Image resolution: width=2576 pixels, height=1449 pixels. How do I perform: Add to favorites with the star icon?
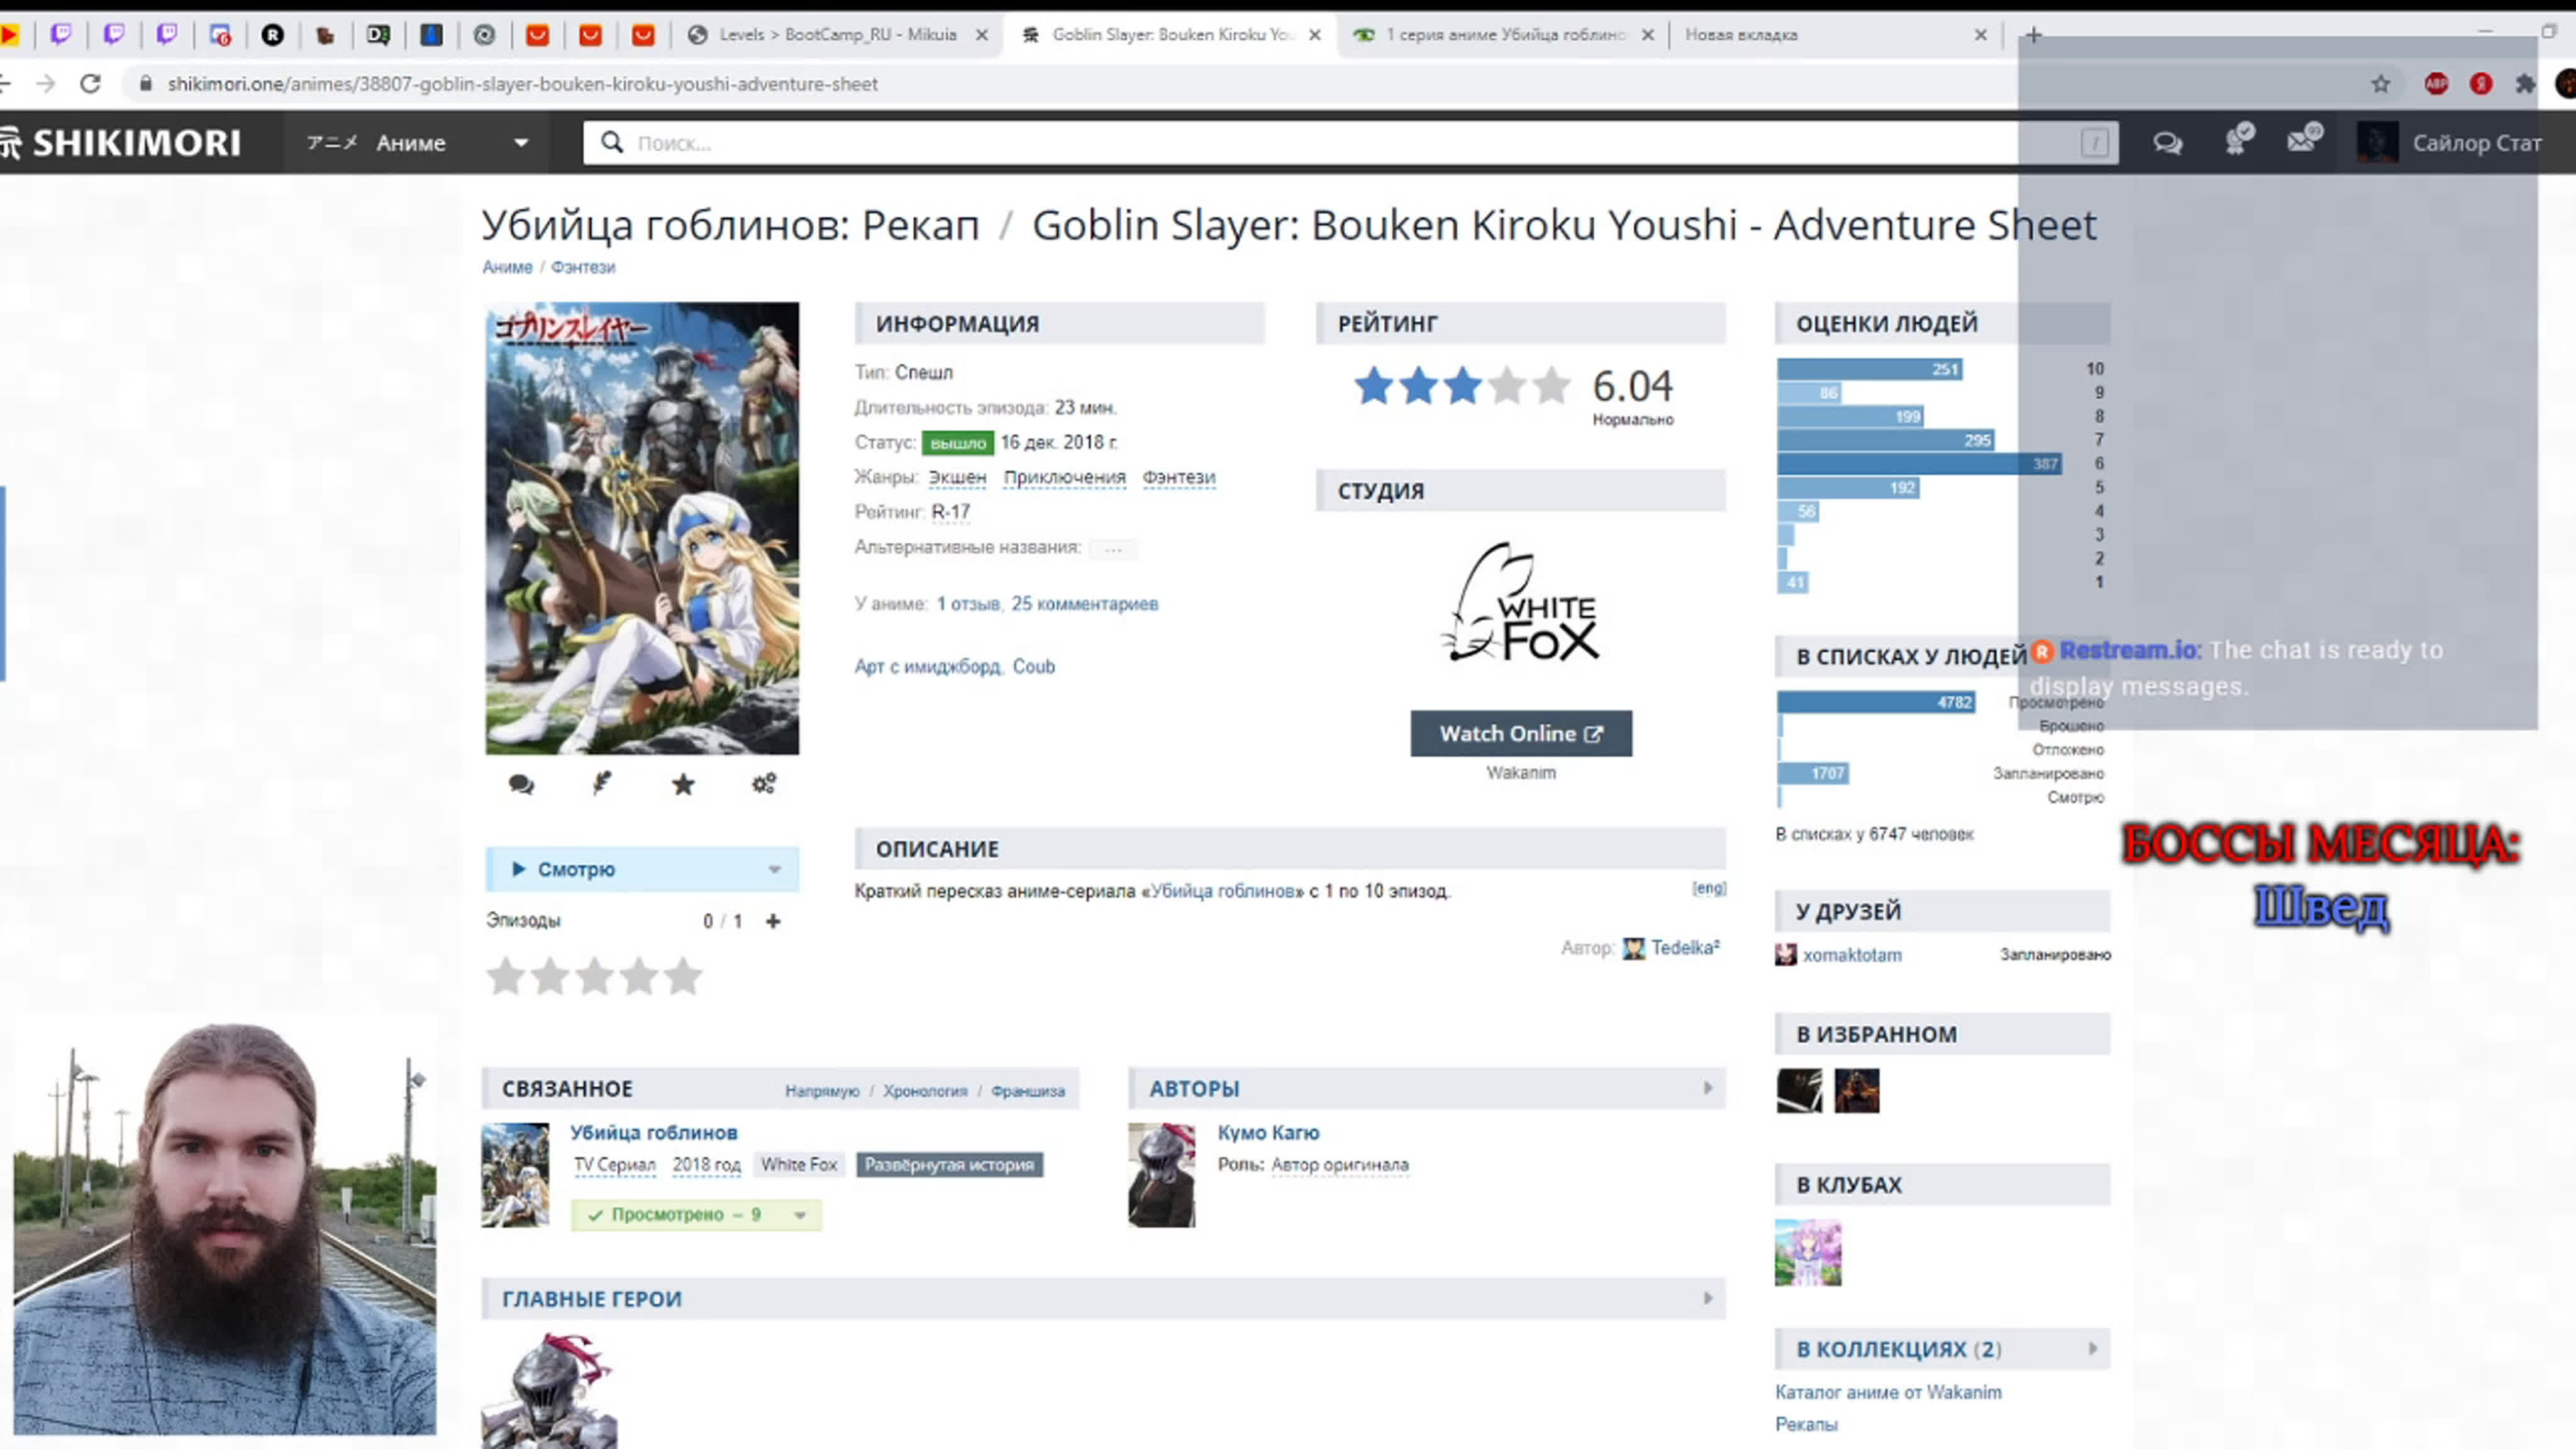[x=683, y=784]
